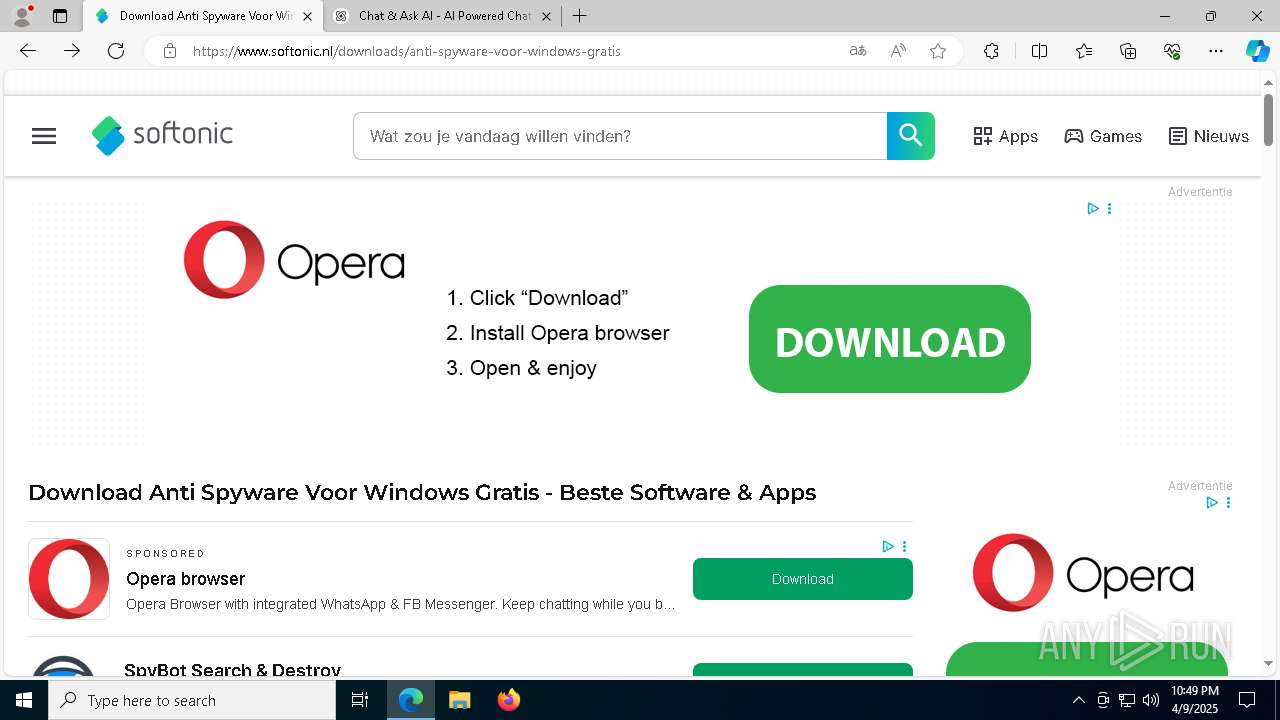This screenshot has width=1280, height=720.
Task: Click the search magnifier button
Action: (911, 136)
